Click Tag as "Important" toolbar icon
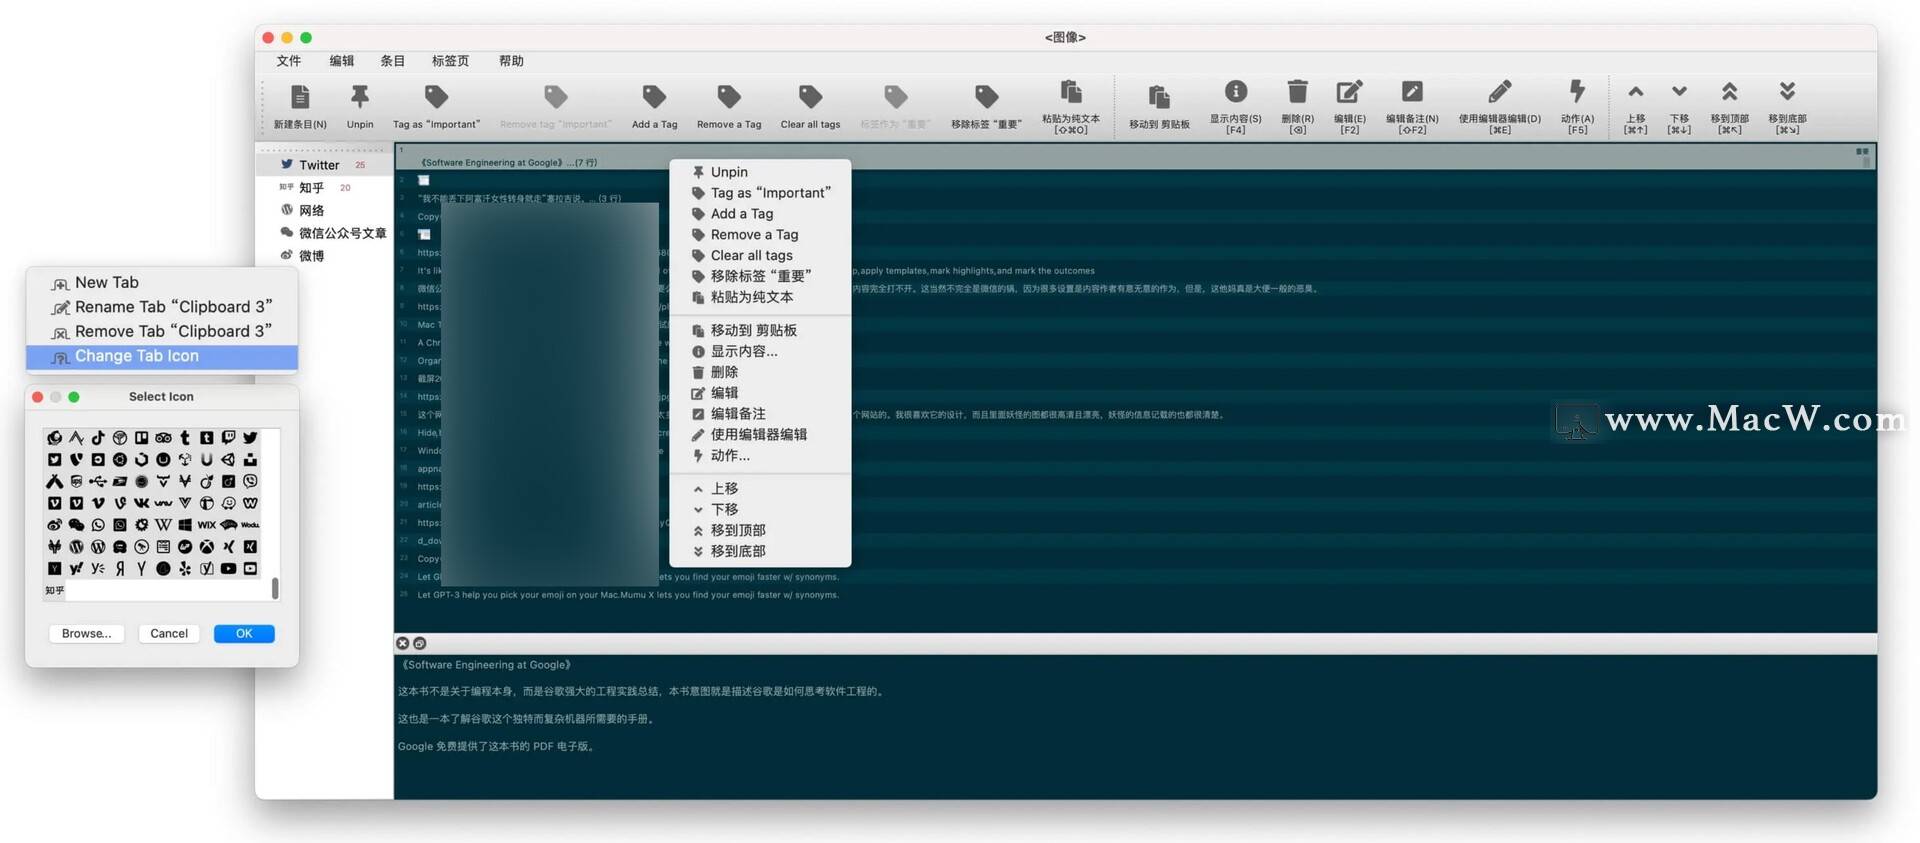1920x843 pixels. pos(436,97)
